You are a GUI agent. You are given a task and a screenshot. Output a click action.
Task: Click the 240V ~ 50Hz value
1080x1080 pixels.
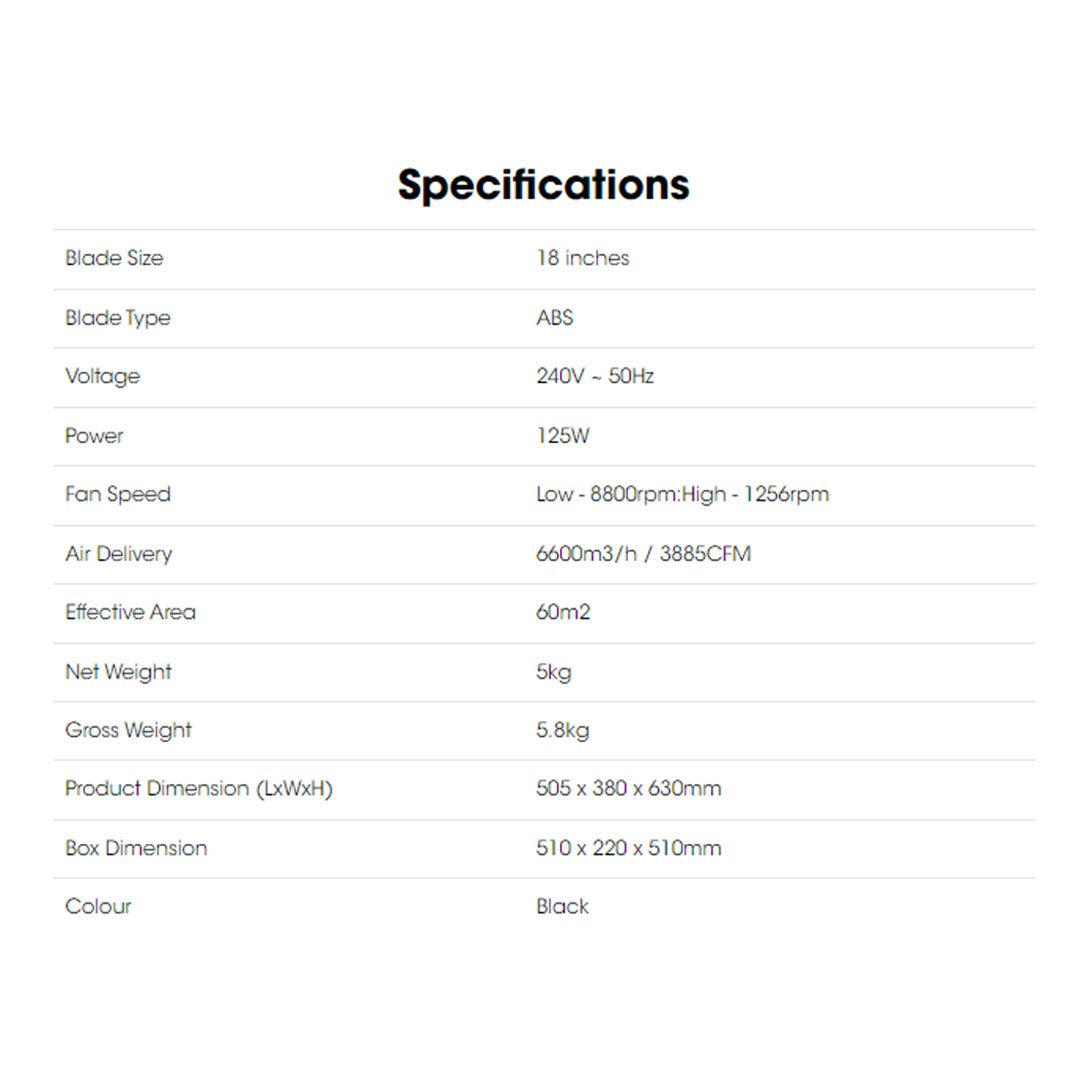pos(595,377)
